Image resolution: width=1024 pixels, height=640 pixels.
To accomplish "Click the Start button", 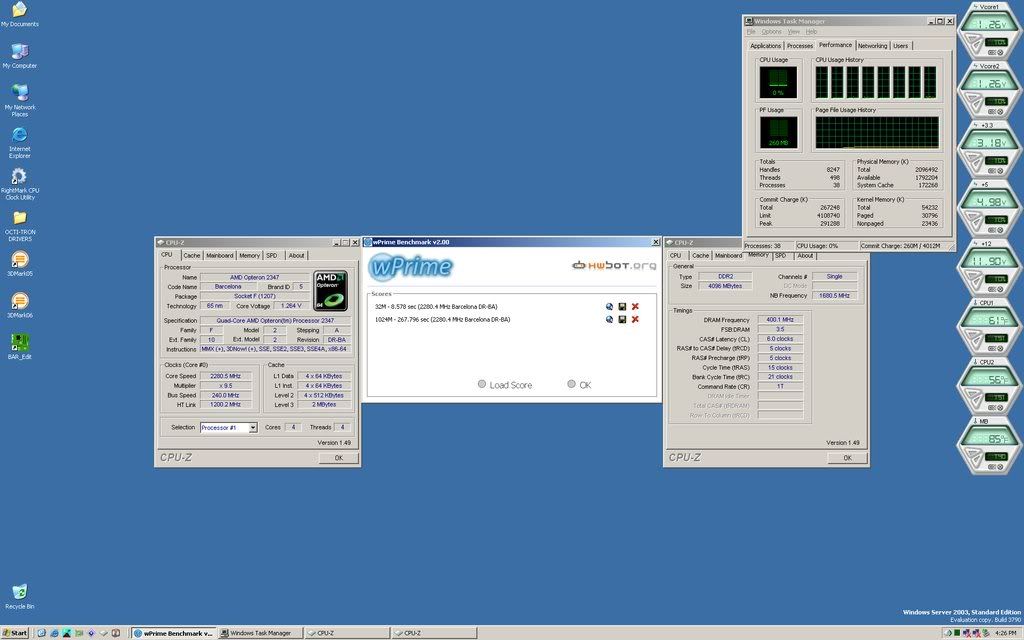I will point(15,633).
